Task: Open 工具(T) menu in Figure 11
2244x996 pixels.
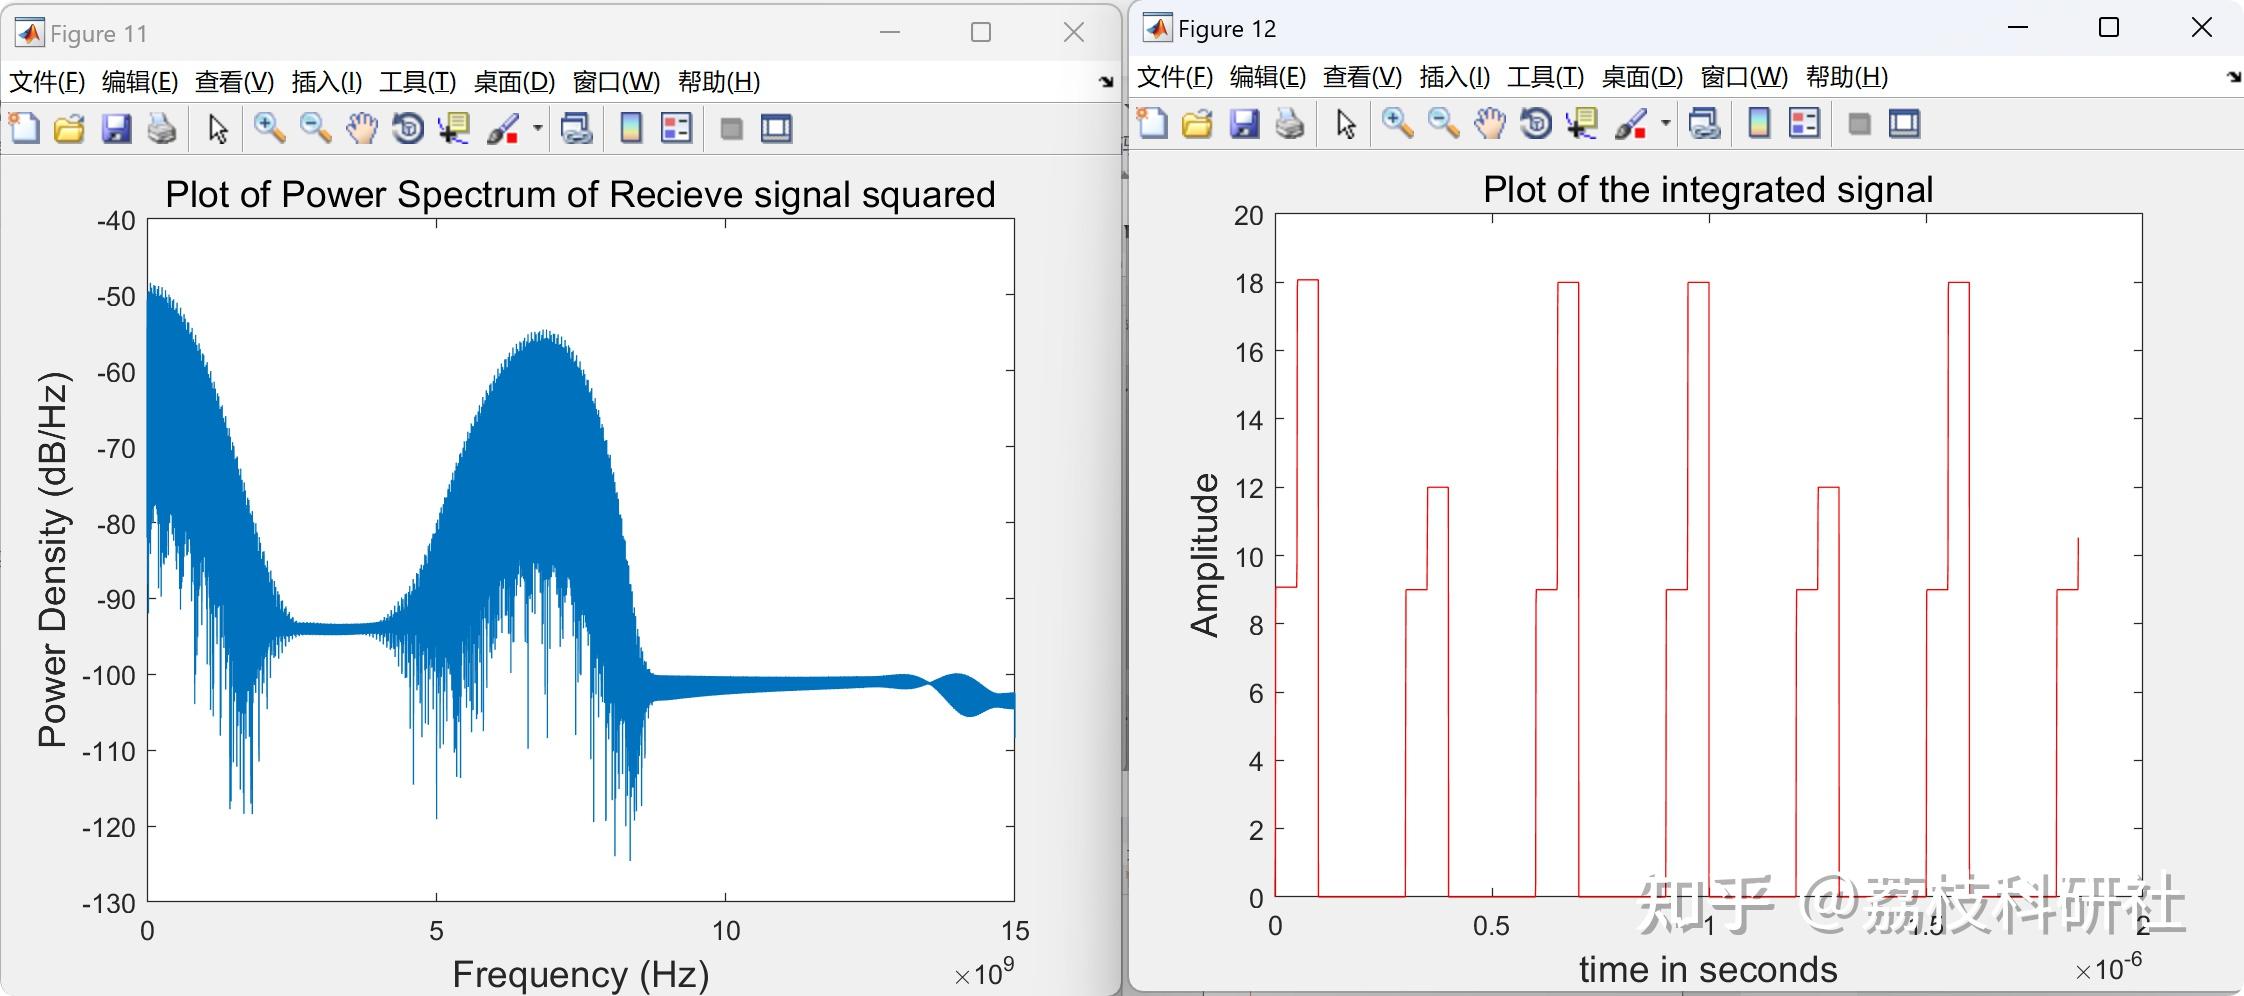Action: tap(417, 82)
